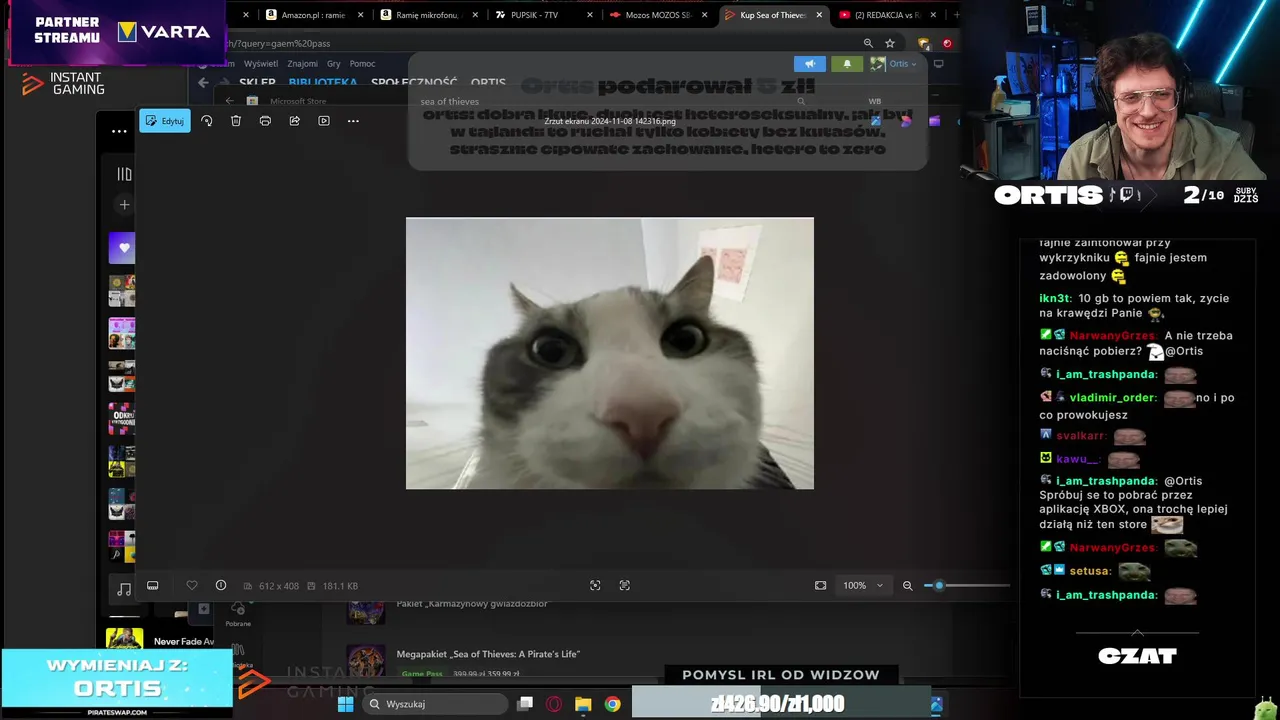Open Pobrane downloads in Microsoft Store
The image size is (1280, 720).
click(x=238, y=614)
